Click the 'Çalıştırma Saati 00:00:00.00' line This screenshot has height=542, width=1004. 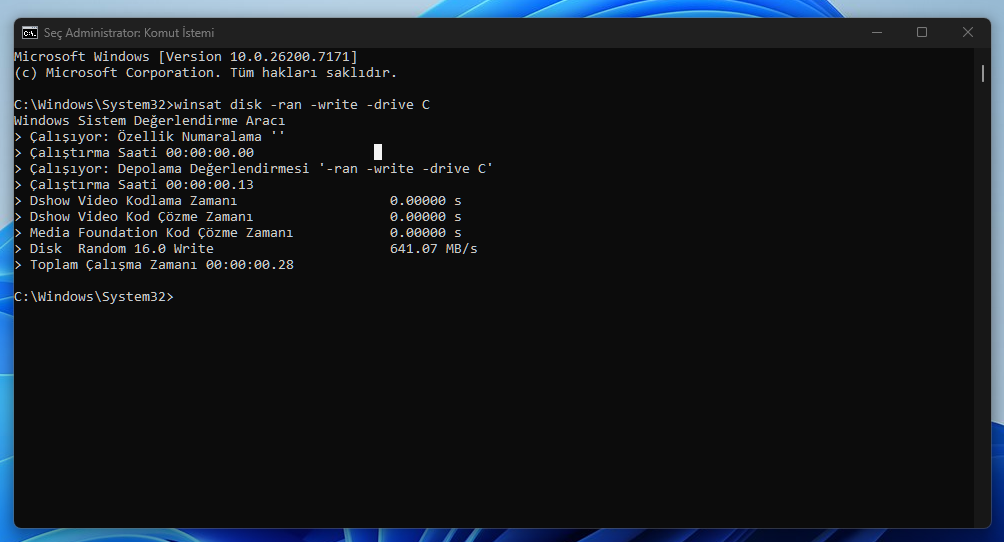tap(134, 152)
